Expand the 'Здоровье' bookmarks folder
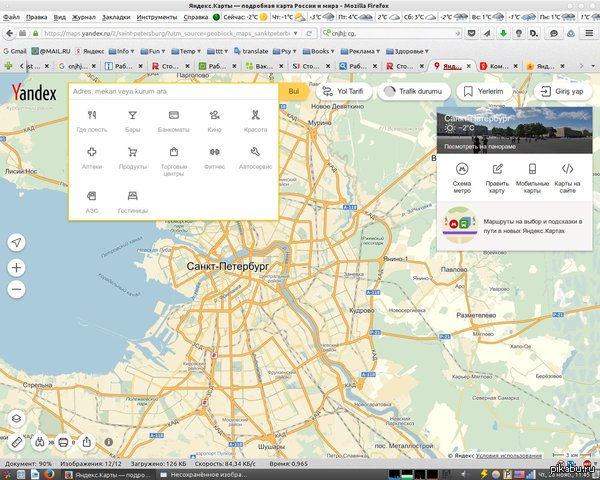Screen dimensions: 600x480 click(x=408, y=51)
